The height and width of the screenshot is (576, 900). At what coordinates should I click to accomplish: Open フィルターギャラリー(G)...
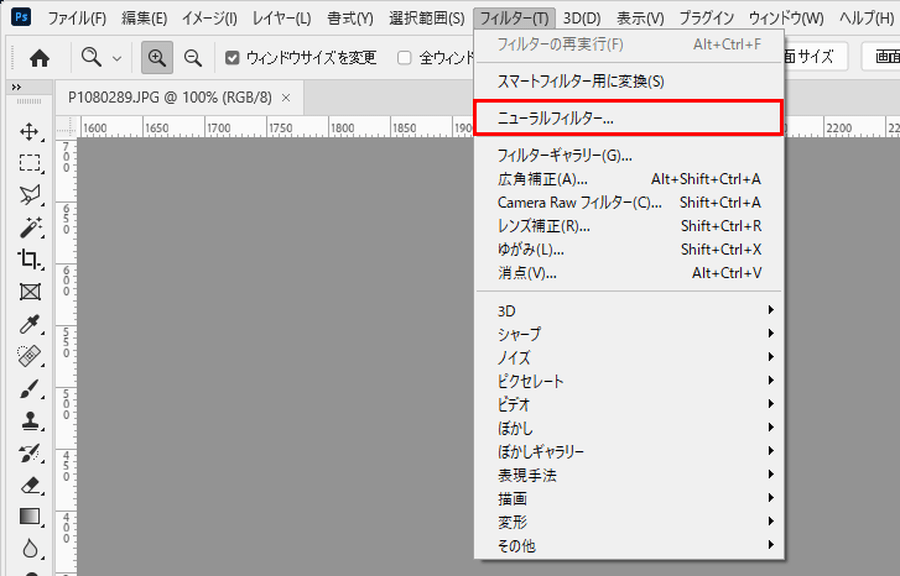629,155
